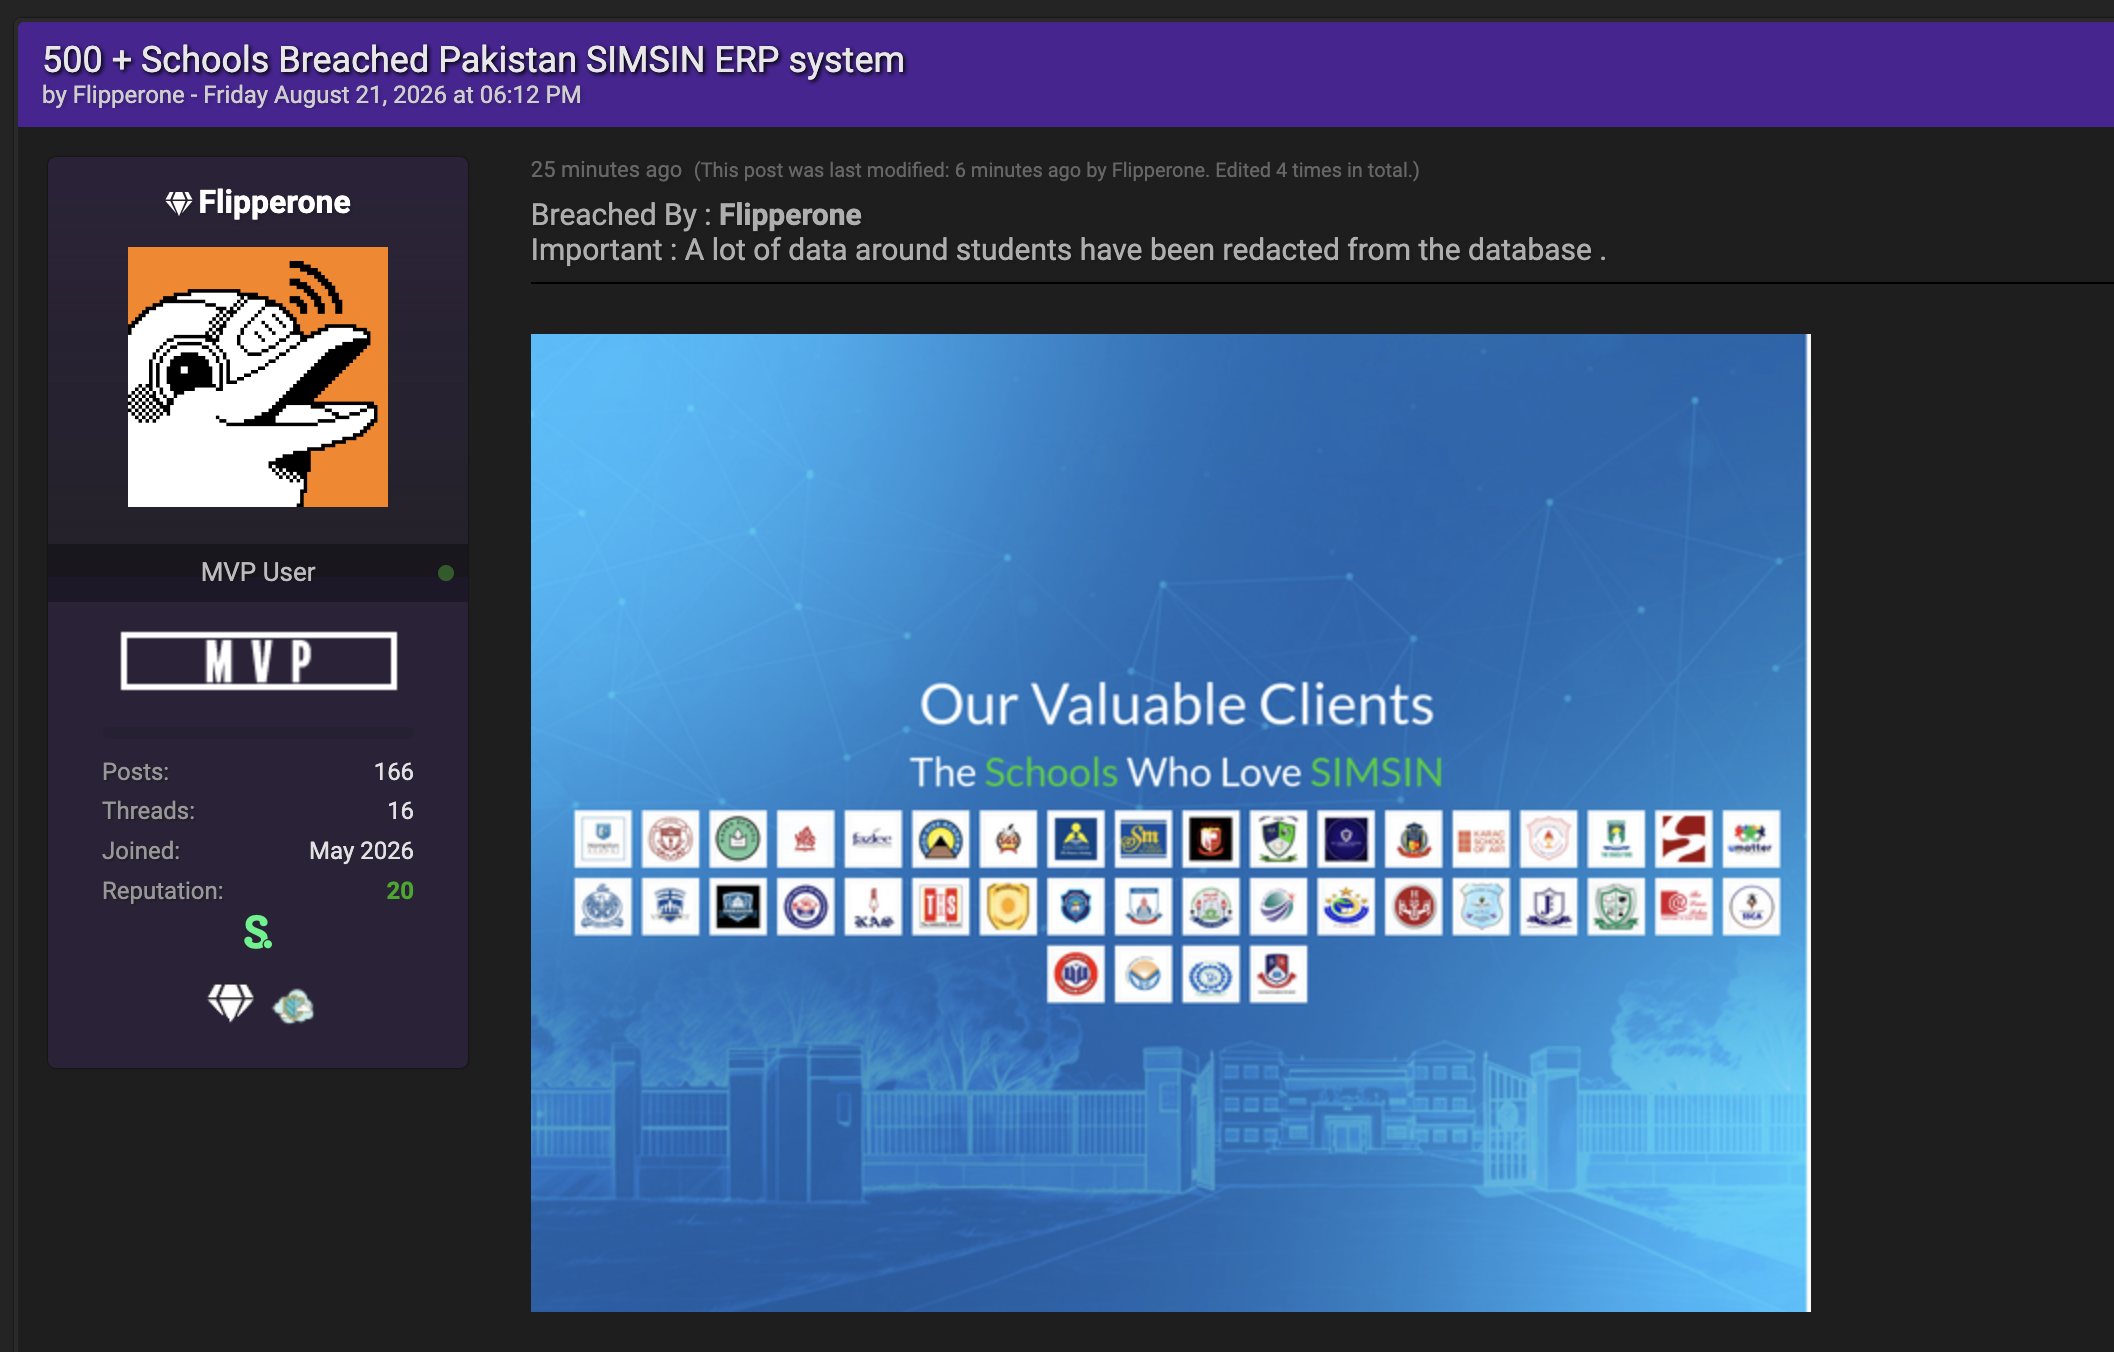
Task: Click the 'May 2026' joined date
Action: click(x=361, y=851)
